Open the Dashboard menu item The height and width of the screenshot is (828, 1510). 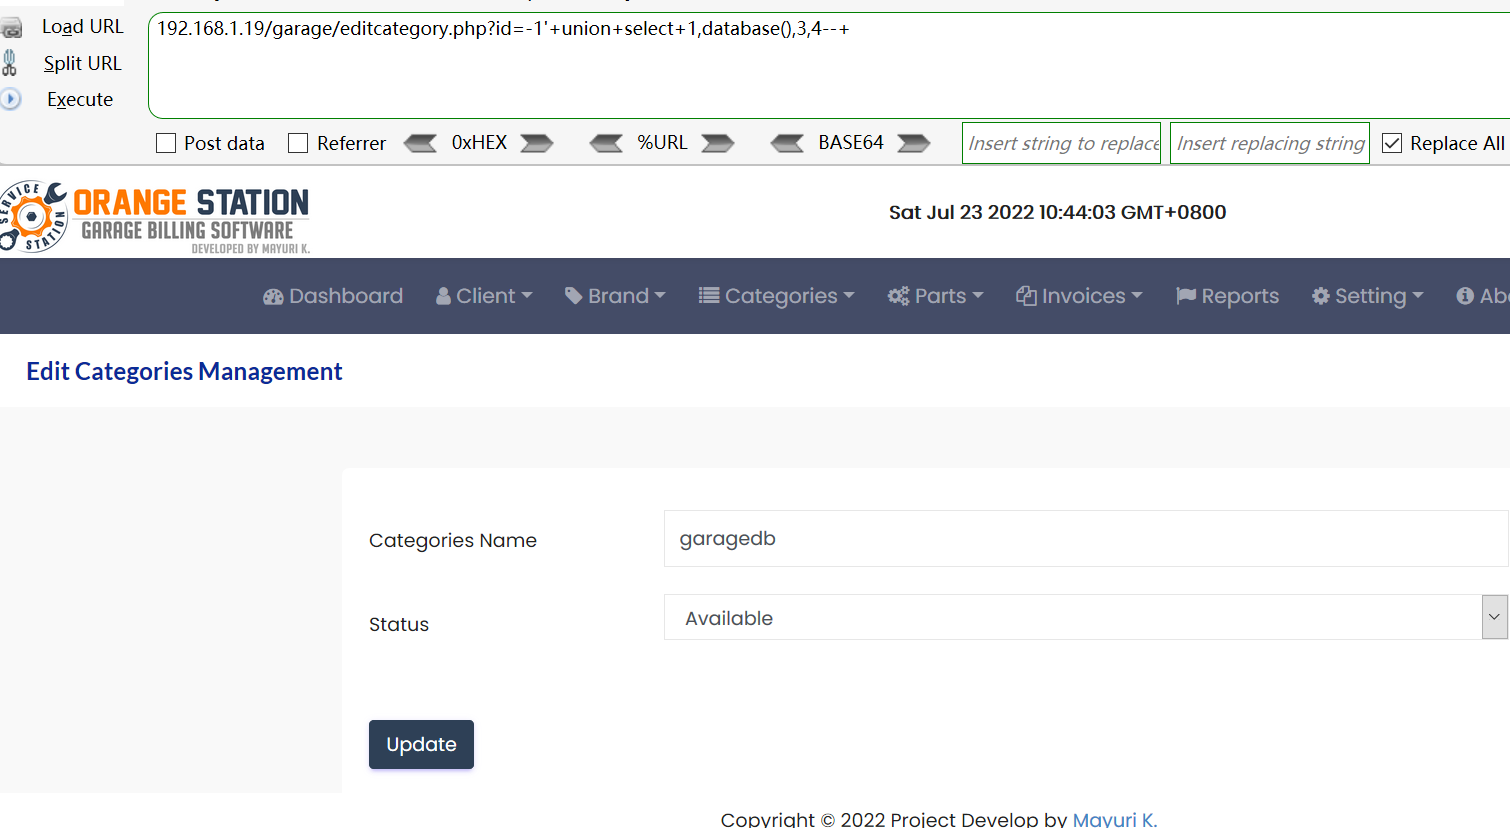[x=333, y=296]
